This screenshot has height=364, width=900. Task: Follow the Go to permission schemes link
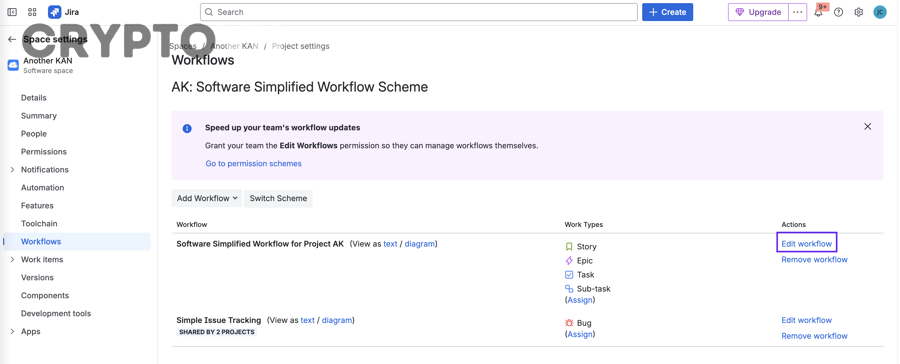254,164
